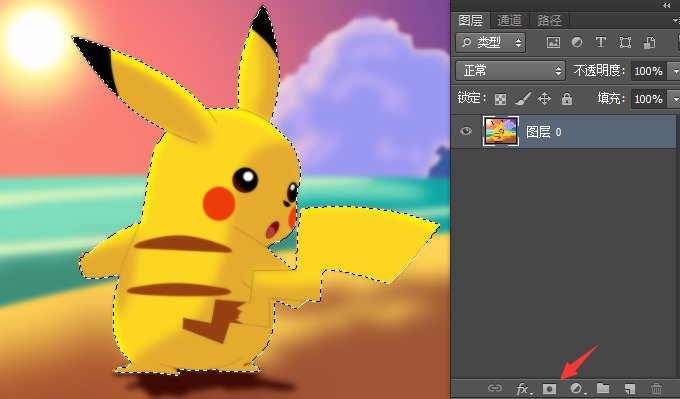Switch to the 路径 tab
Image resolution: width=680 pixels, height=399 pixels.
click(x=549, y=20)
